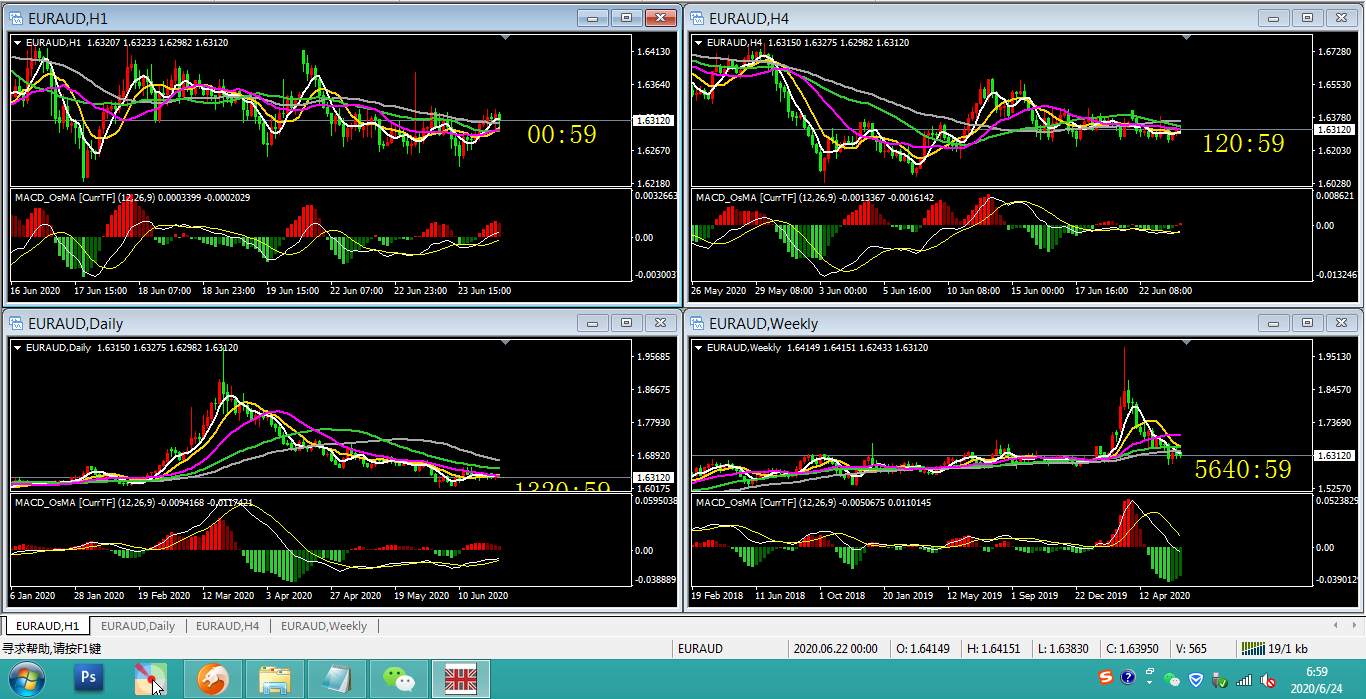Click the EURAUD,H1 chart window icon
Viewport: 1366px width, 699px height.
[16, 18]
